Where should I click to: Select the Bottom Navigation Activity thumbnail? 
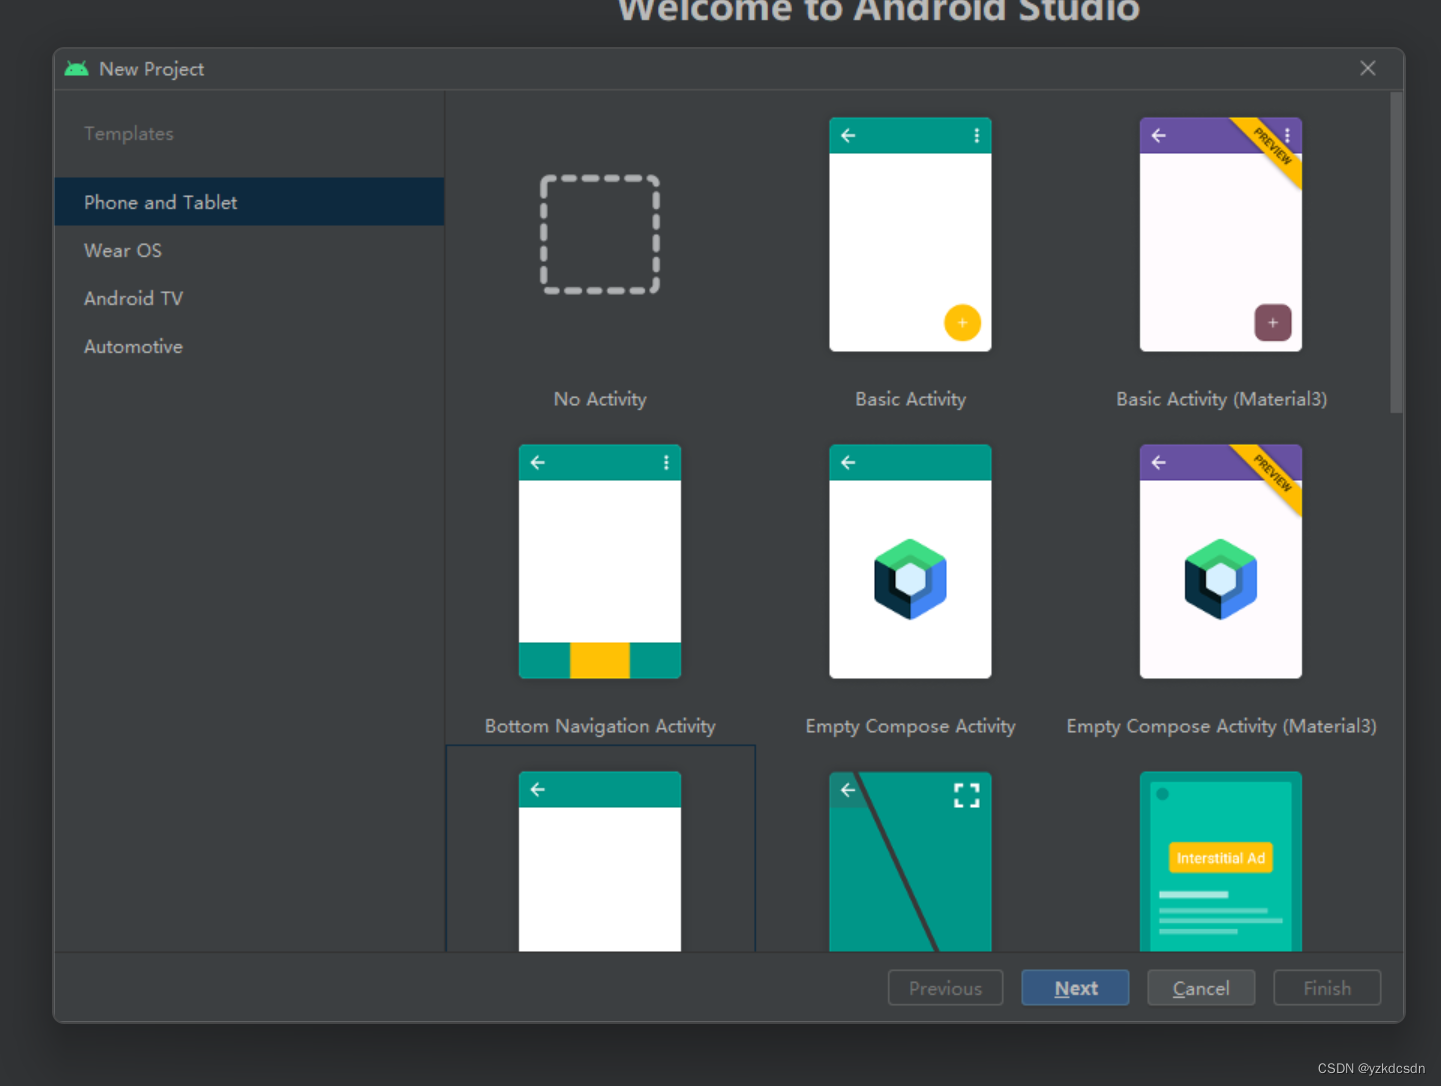(600, 562)
